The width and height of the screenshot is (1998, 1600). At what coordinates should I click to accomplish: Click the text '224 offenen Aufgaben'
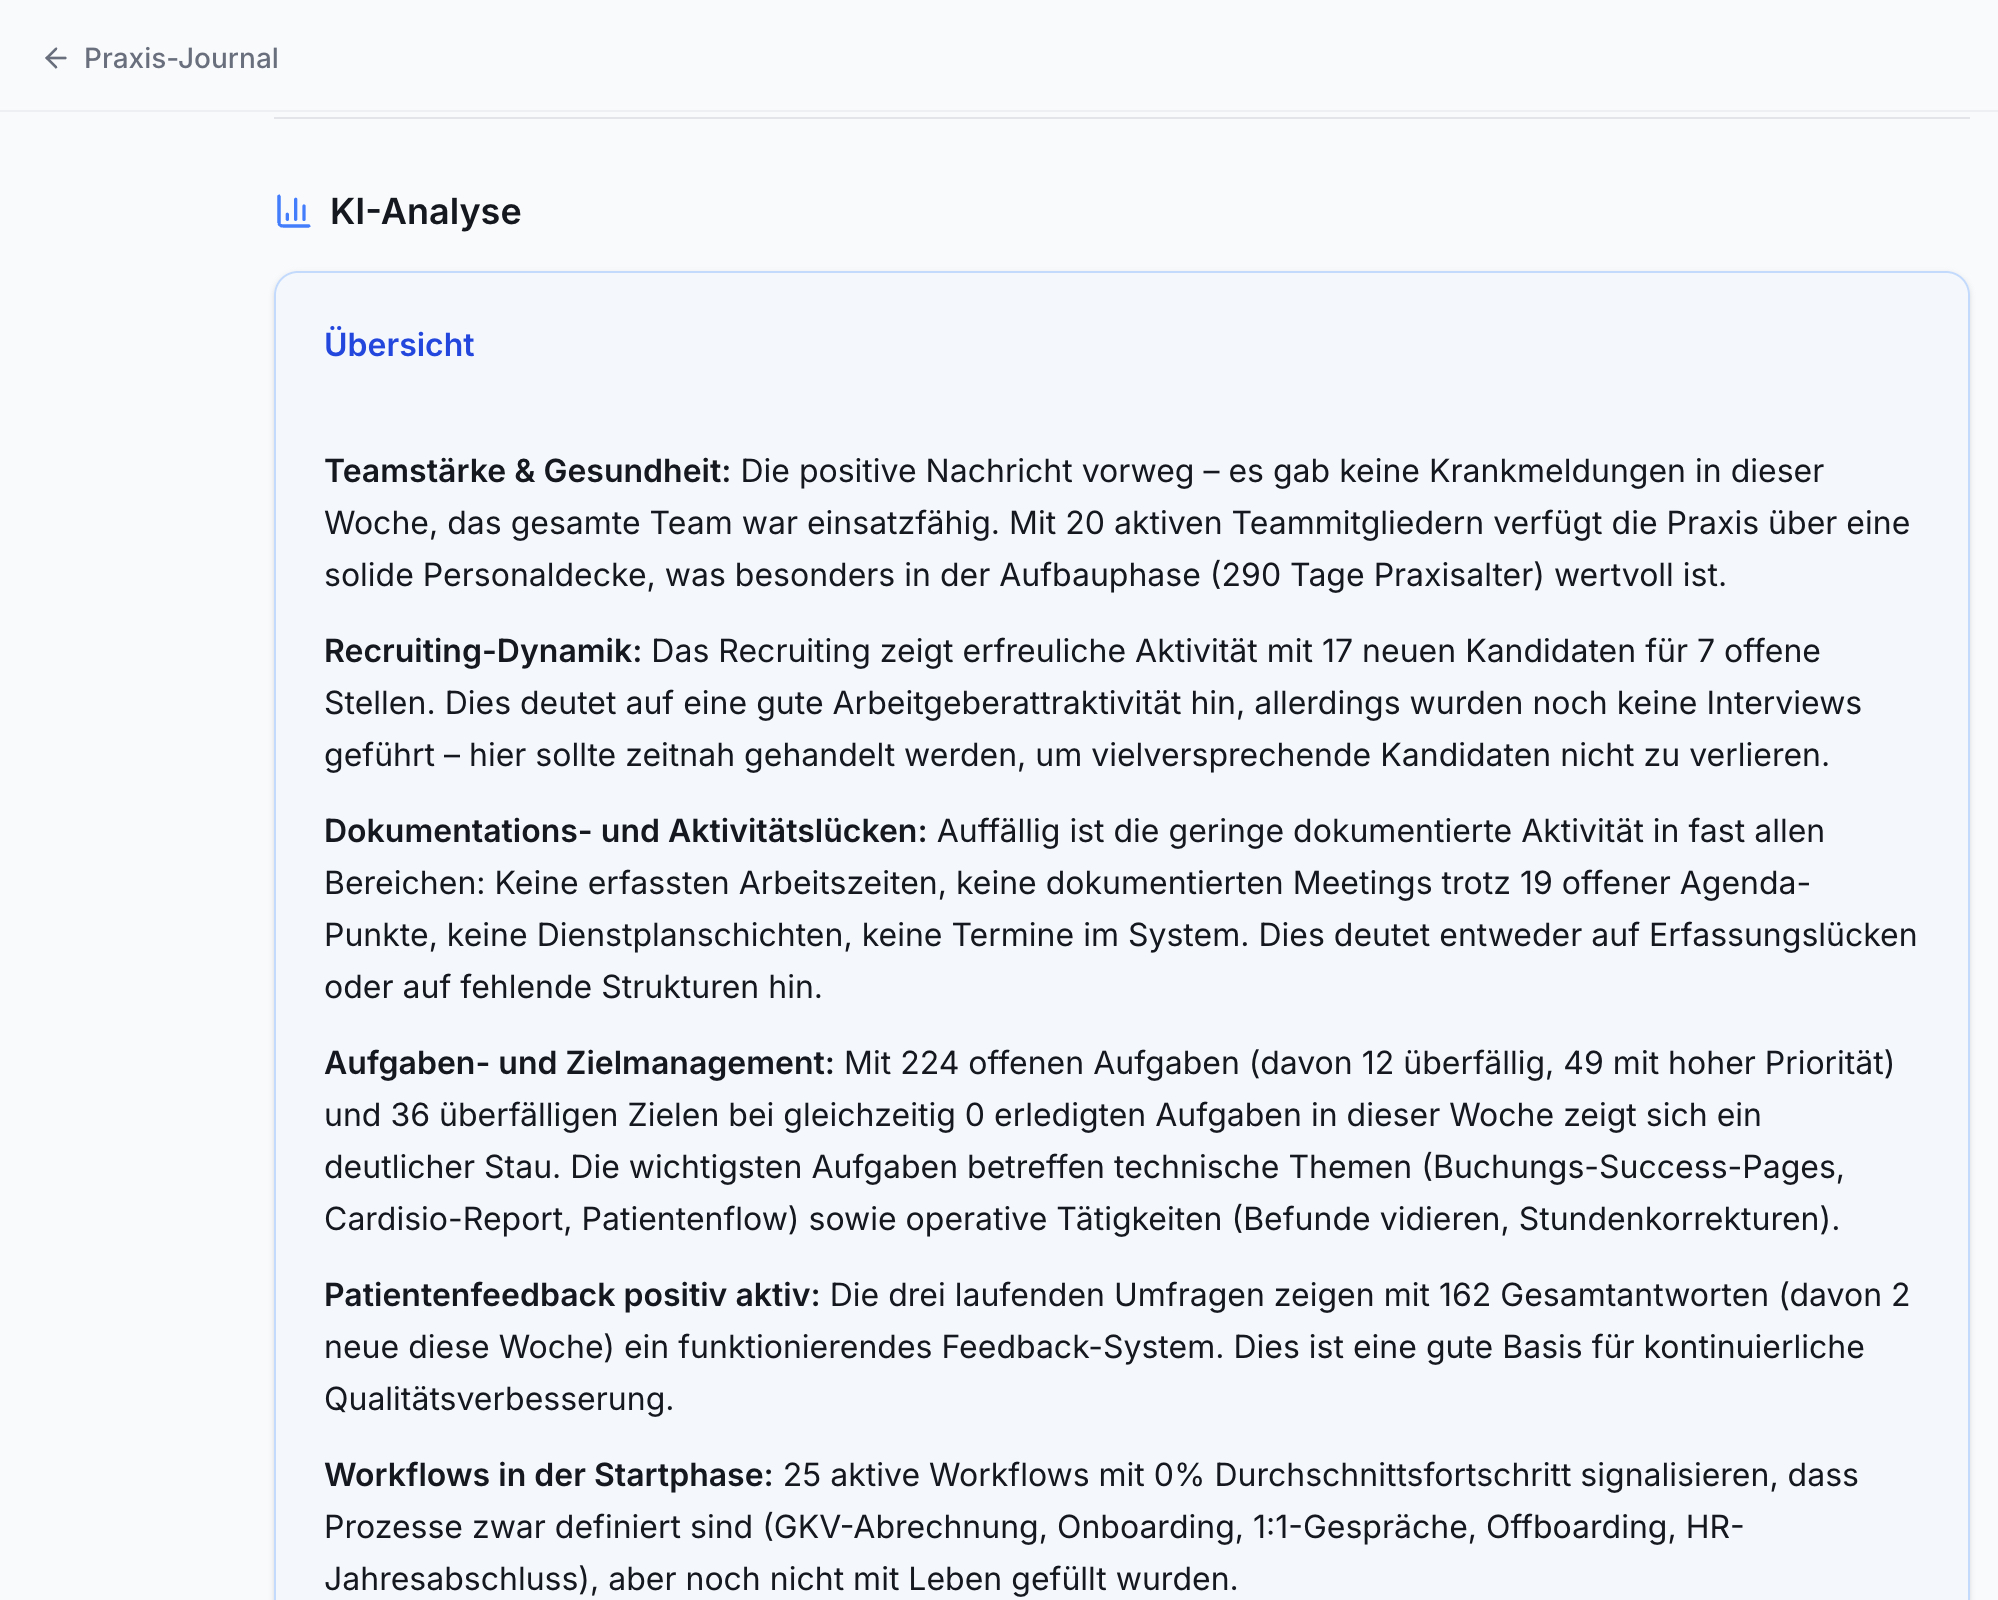tap(1070, 1063)
